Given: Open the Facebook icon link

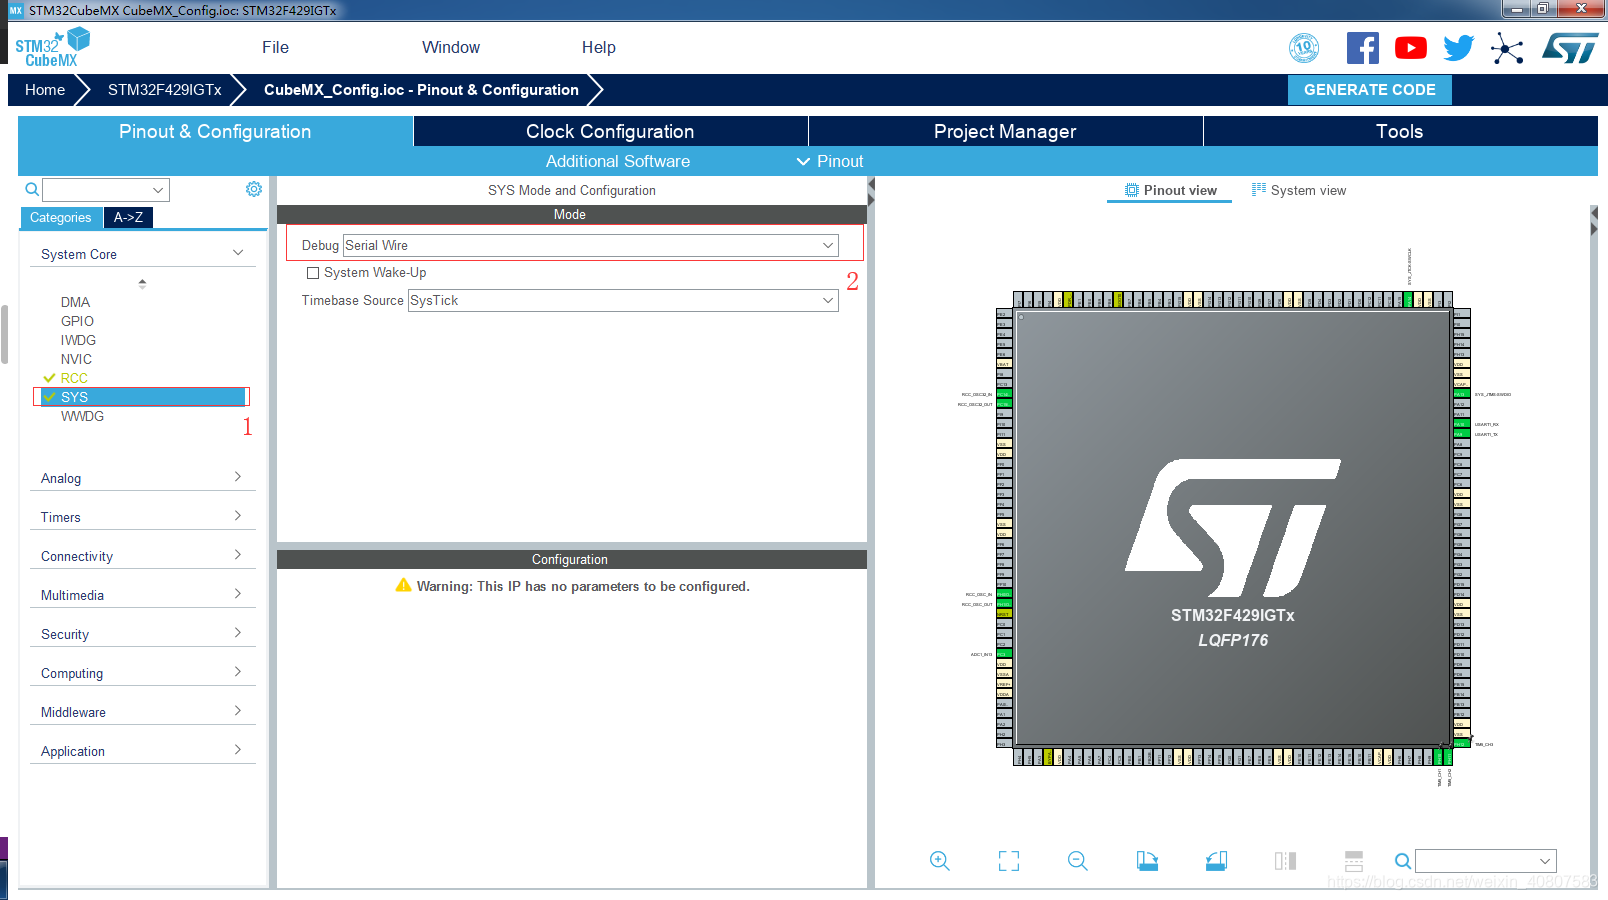Looking at the screenshot, I should [x=1362, y=48].
